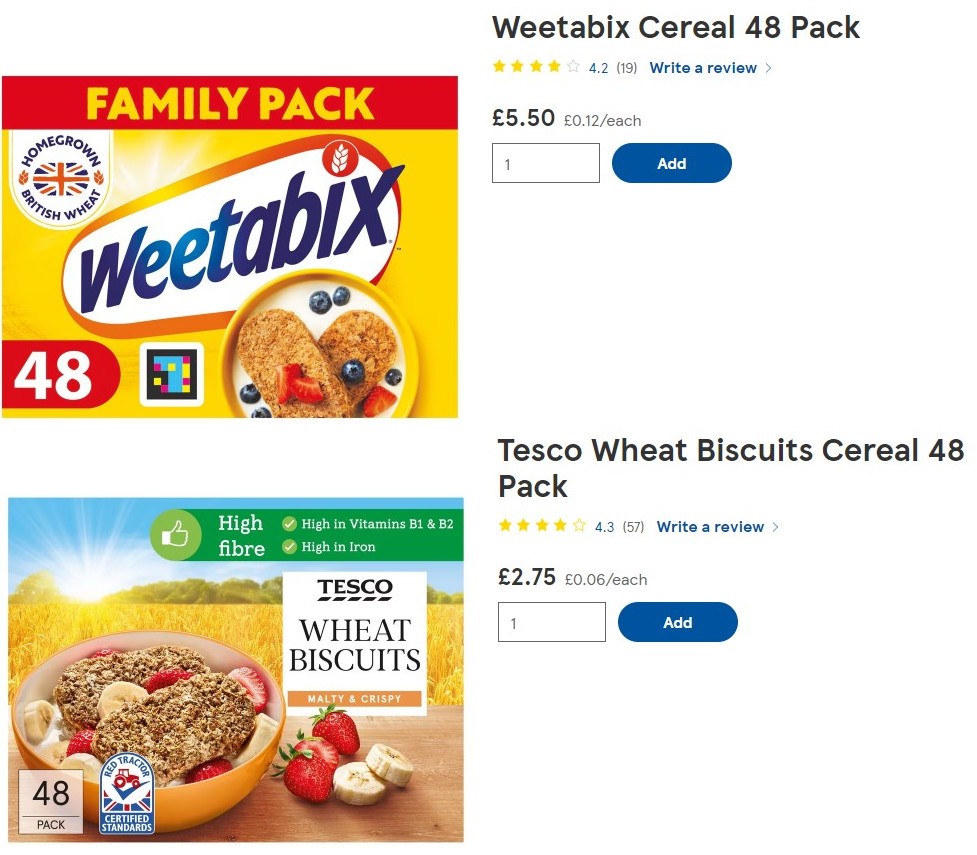Open Write a review for Weetabix
The width and height of the screenshot is (977, 855).
pyautogui.click(x=703, y=68)
